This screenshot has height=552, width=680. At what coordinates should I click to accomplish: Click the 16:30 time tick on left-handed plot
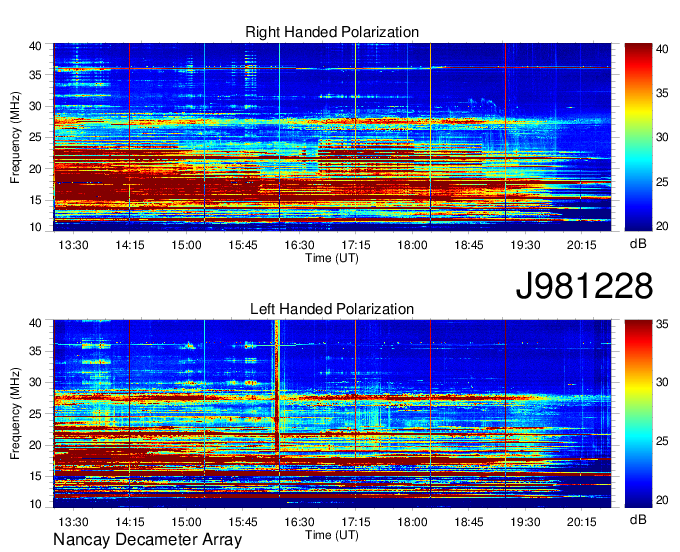(299, 522)
